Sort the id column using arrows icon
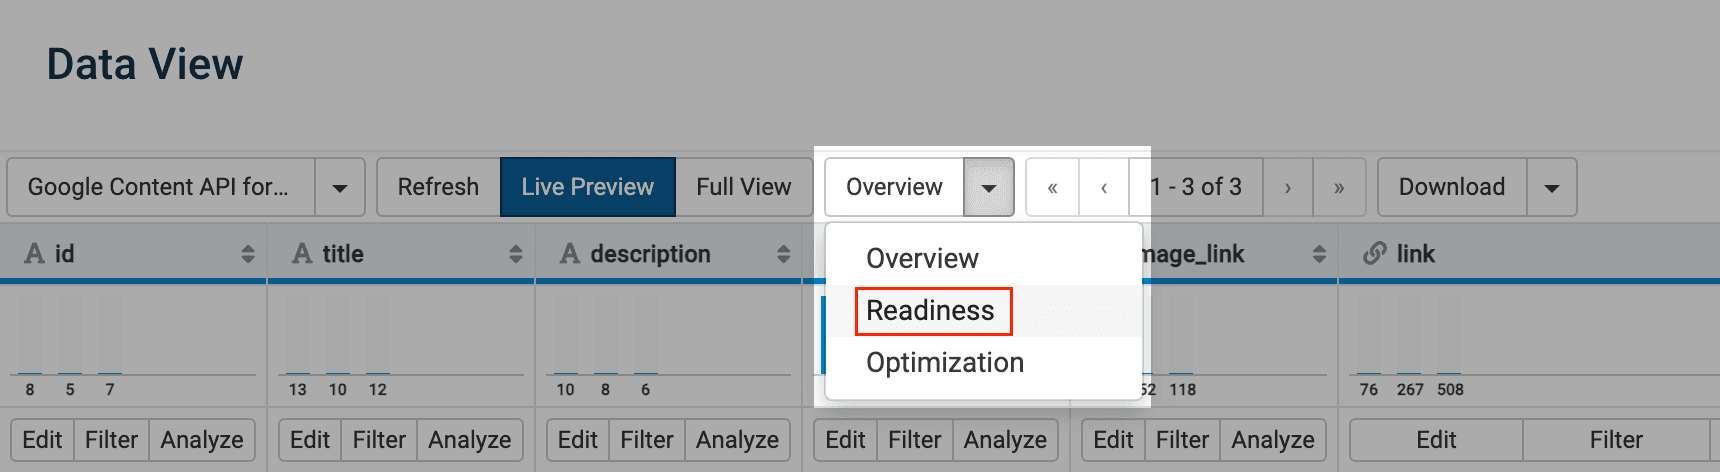 [247, 254]
